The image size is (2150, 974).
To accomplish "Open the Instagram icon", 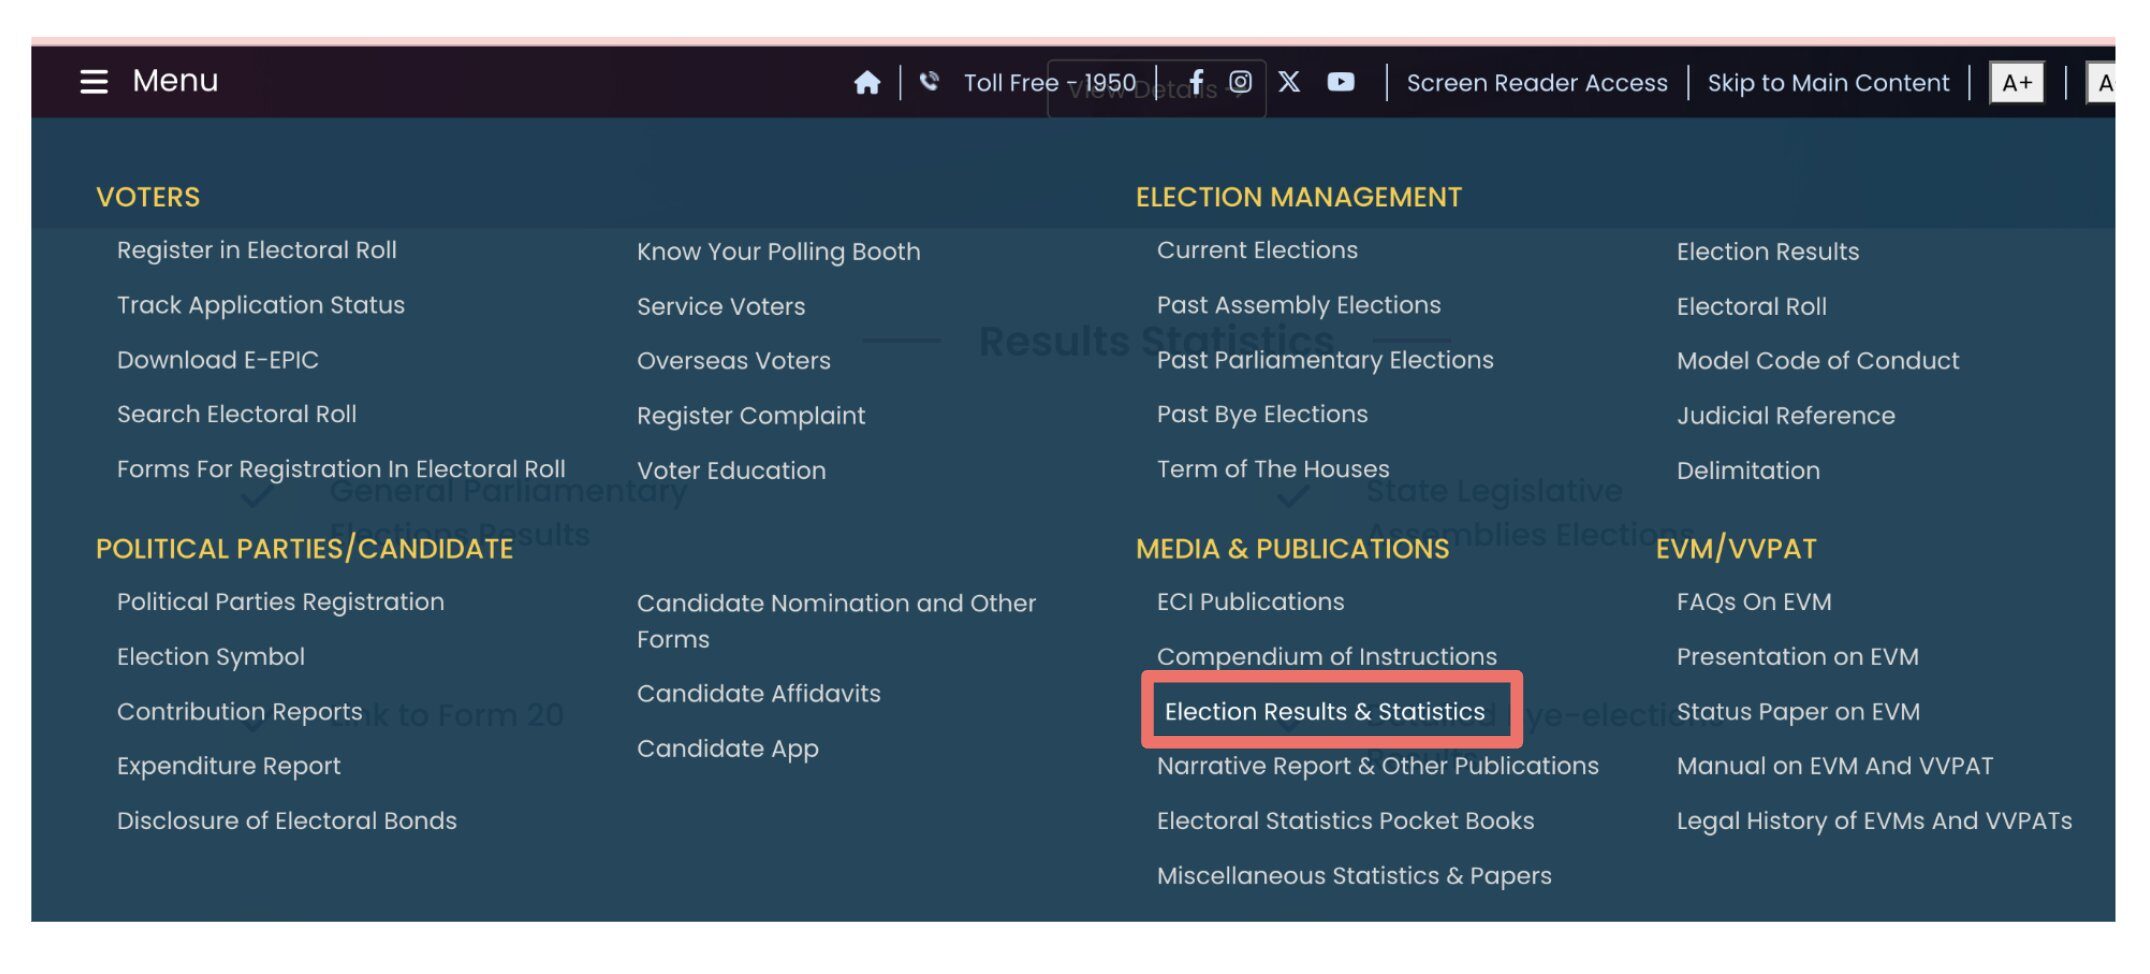I will [1241, 82].
